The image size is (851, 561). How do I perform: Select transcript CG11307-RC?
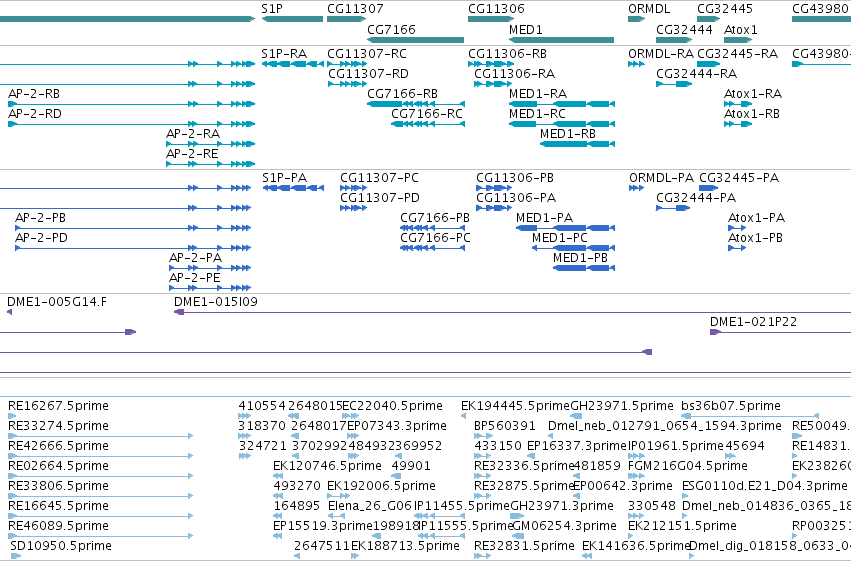click(367, 54)
